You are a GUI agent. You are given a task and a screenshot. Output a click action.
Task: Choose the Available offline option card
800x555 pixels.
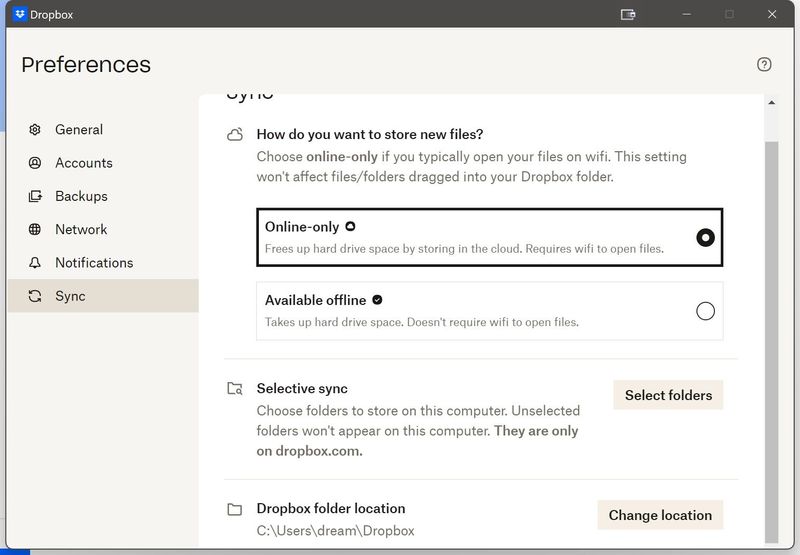[480, 311]
